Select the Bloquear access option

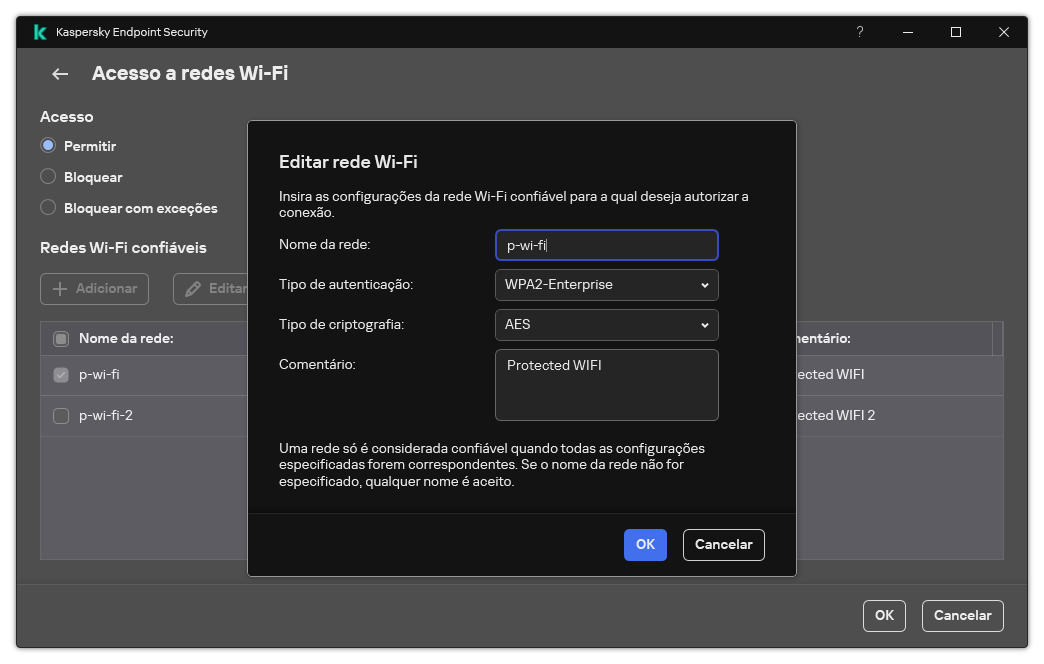pyautogui.click(x=47, y=176)
